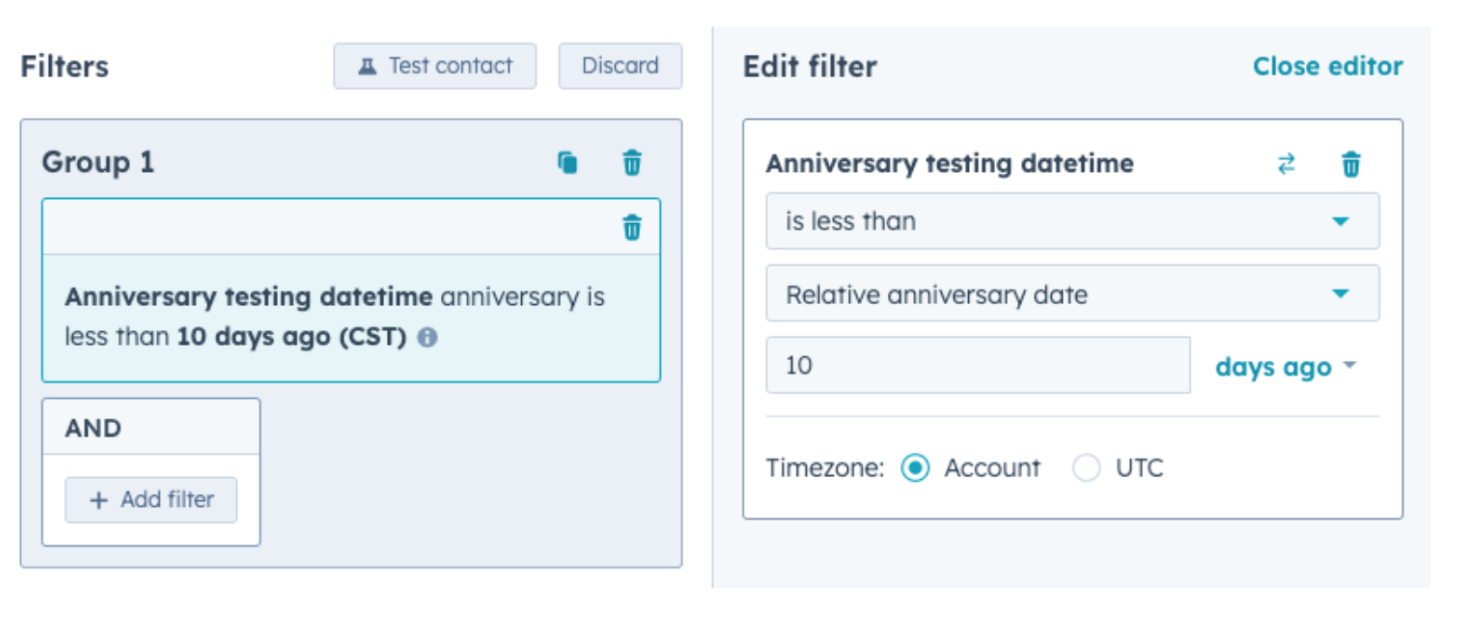Delete filter in the Edit filter panel
The height and width of the screenshot is (623, 1460).
point(1351,164)
